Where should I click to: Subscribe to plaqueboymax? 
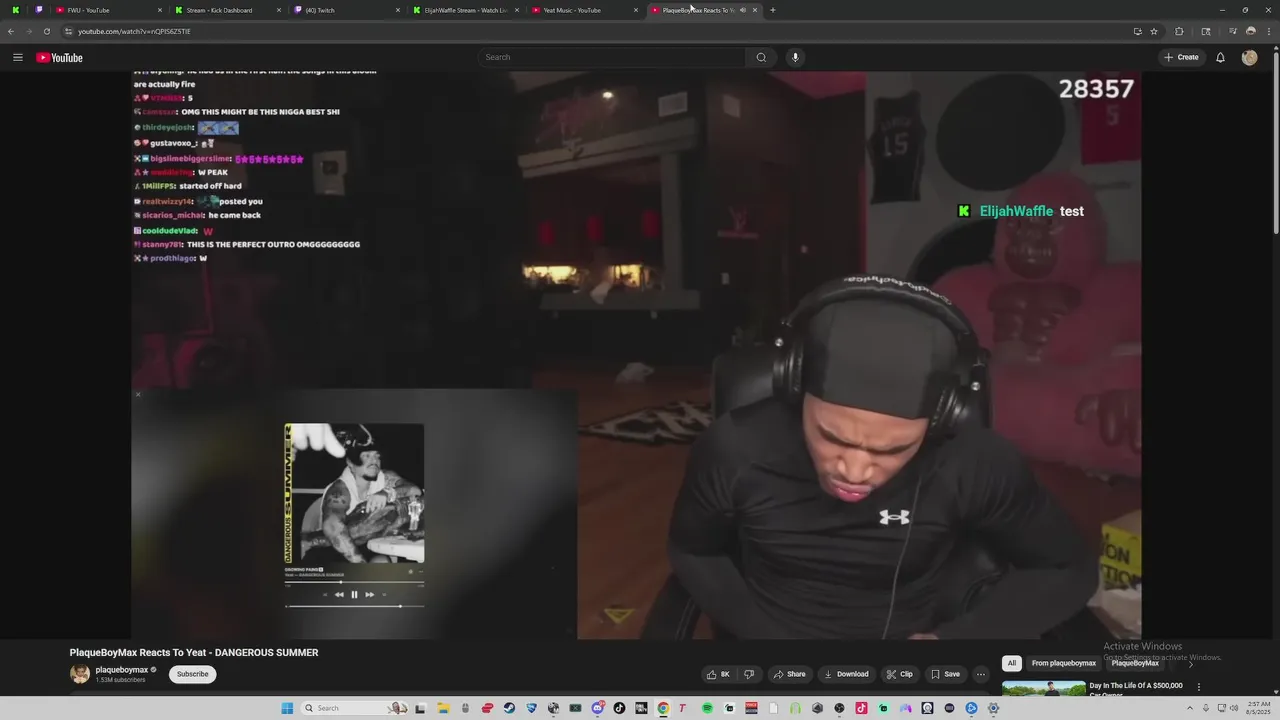click(x=192, y=674)
